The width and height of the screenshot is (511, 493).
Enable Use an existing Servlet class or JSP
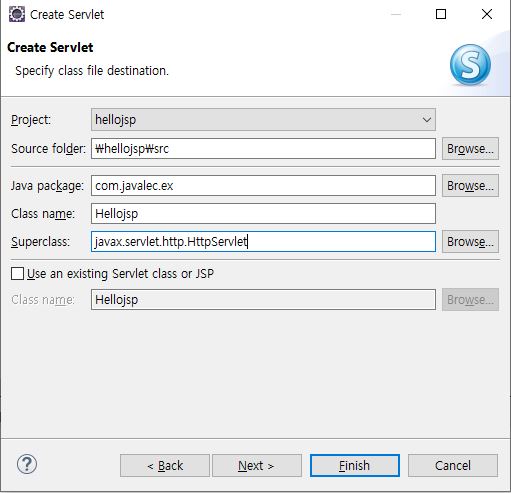coord(17,274)
